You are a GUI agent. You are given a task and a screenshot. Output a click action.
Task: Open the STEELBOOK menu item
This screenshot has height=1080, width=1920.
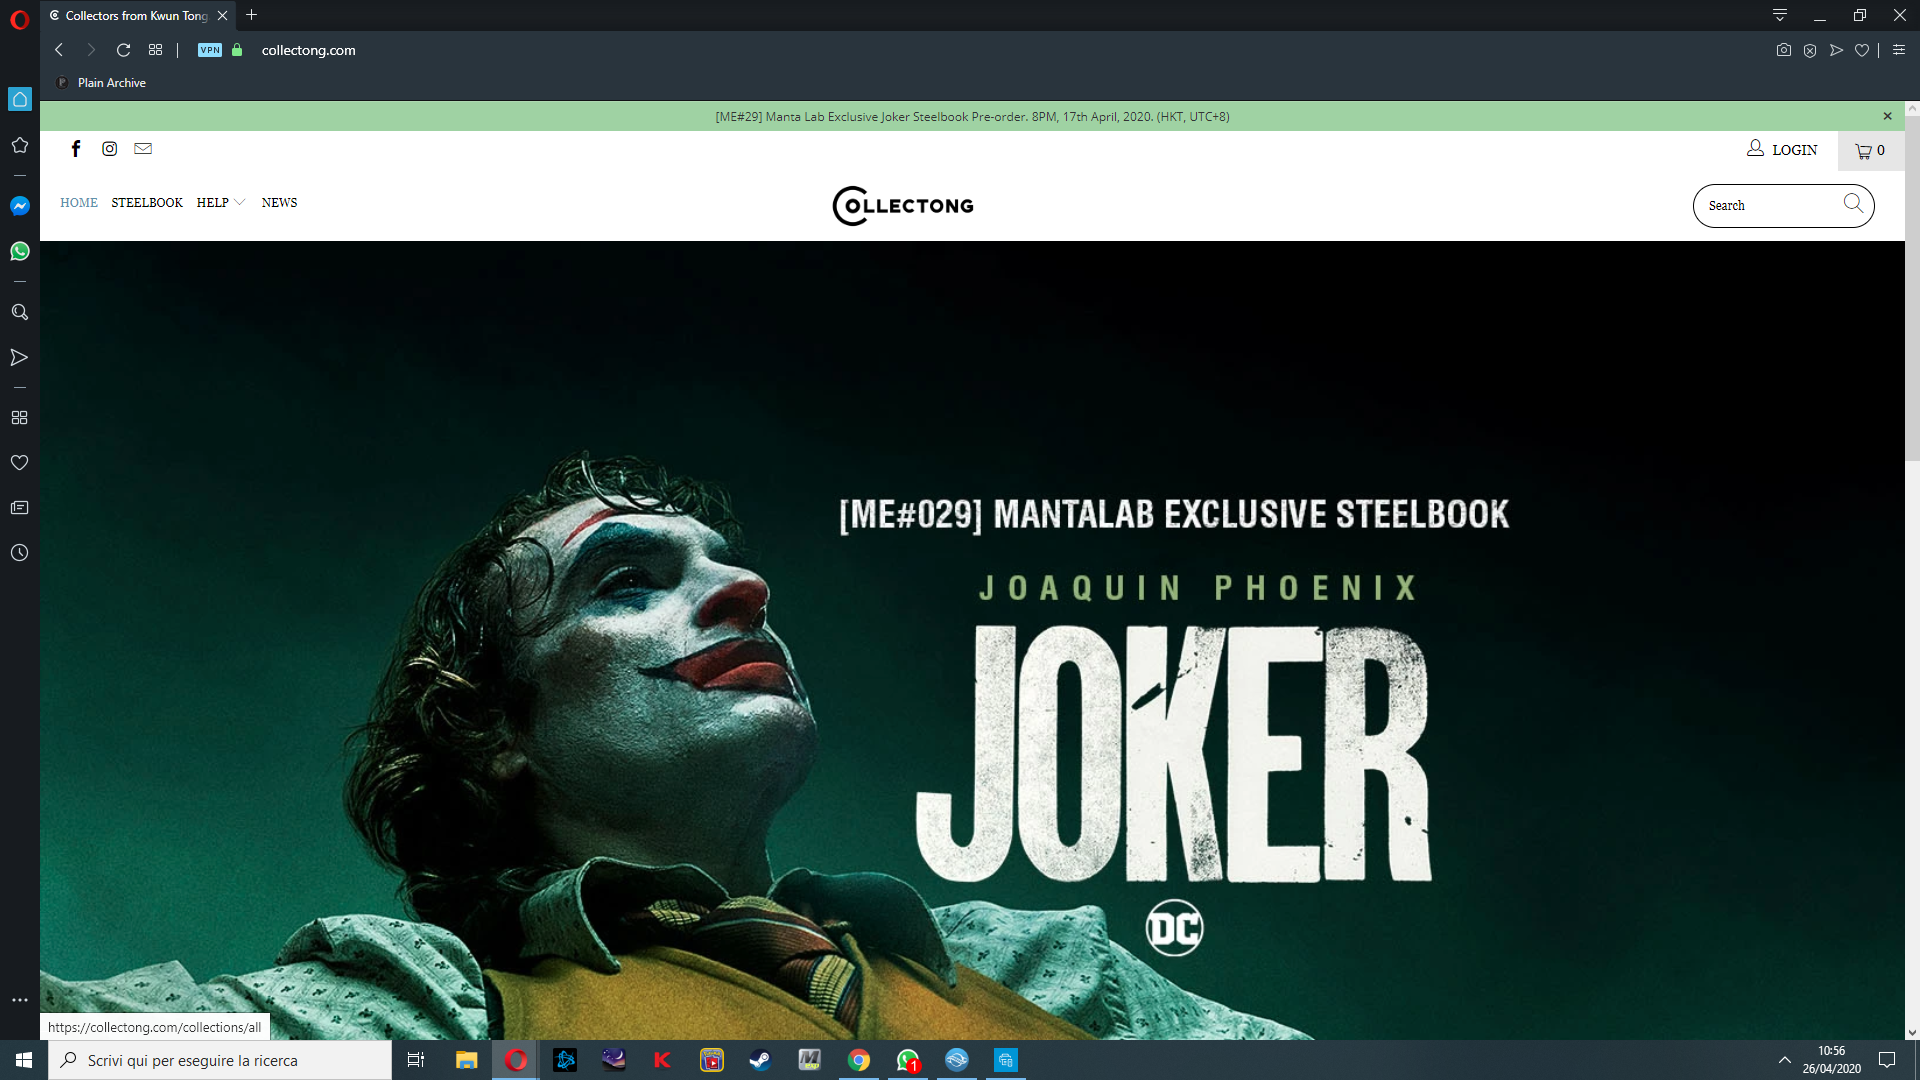(147, 203)
